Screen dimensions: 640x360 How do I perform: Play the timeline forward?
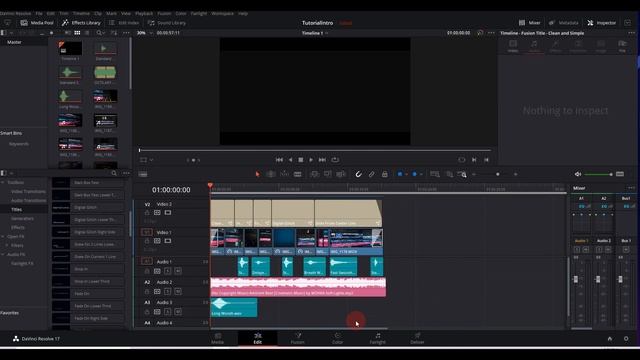click(x=311, y=160)
